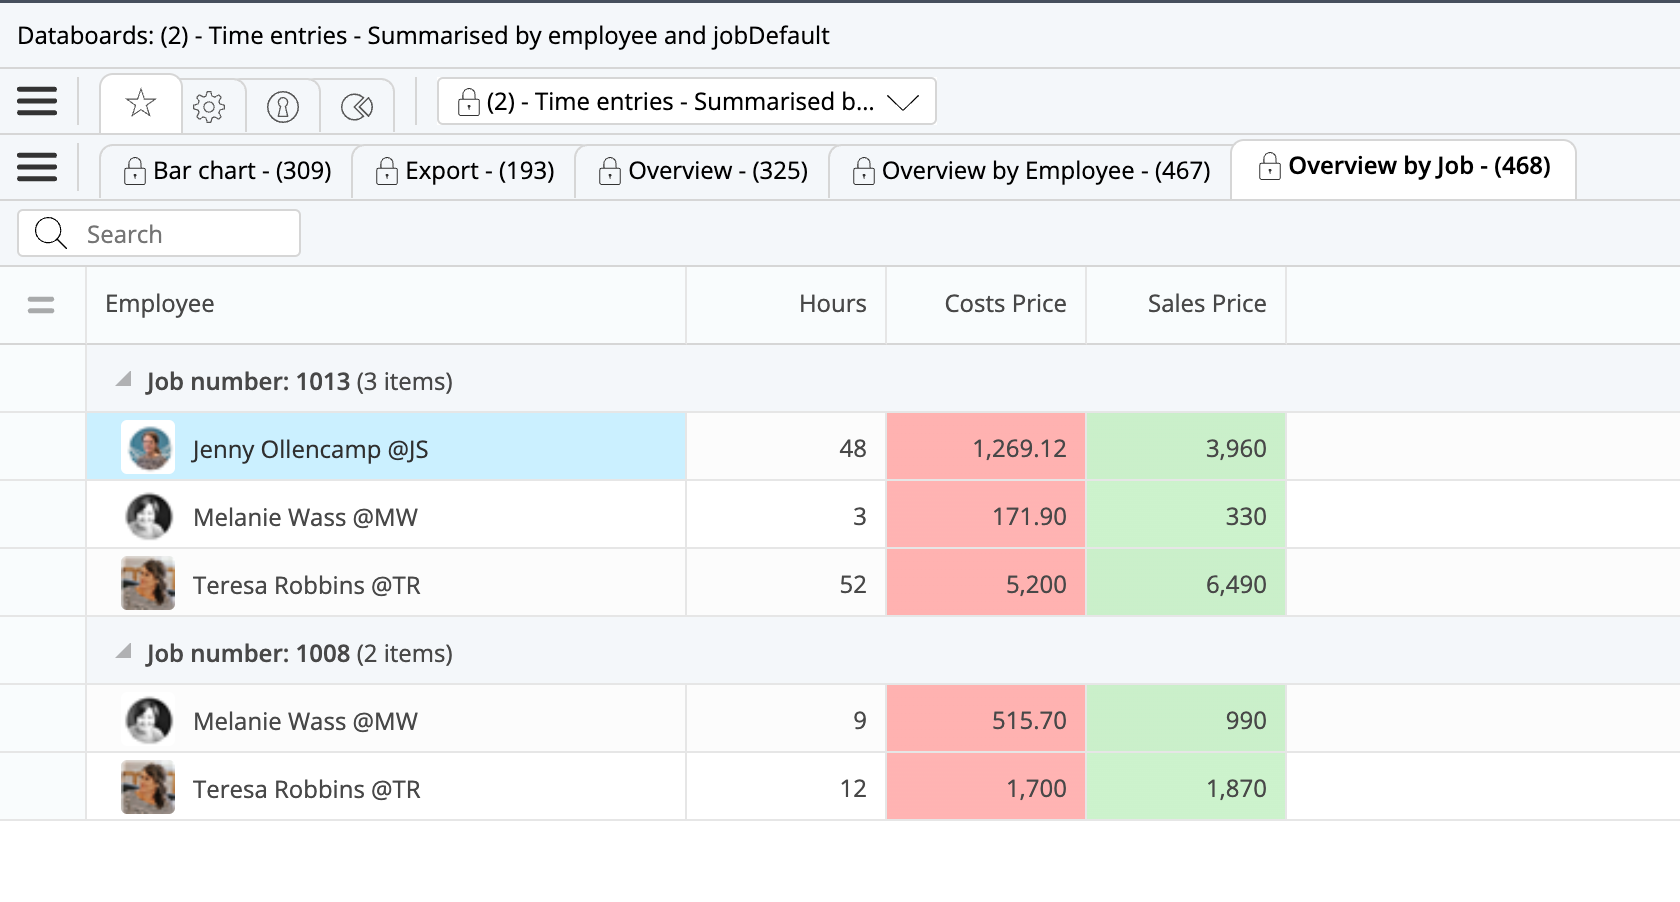The image size is (1680, 902).
Task: Click into the Search field
Action: (159, 233)
